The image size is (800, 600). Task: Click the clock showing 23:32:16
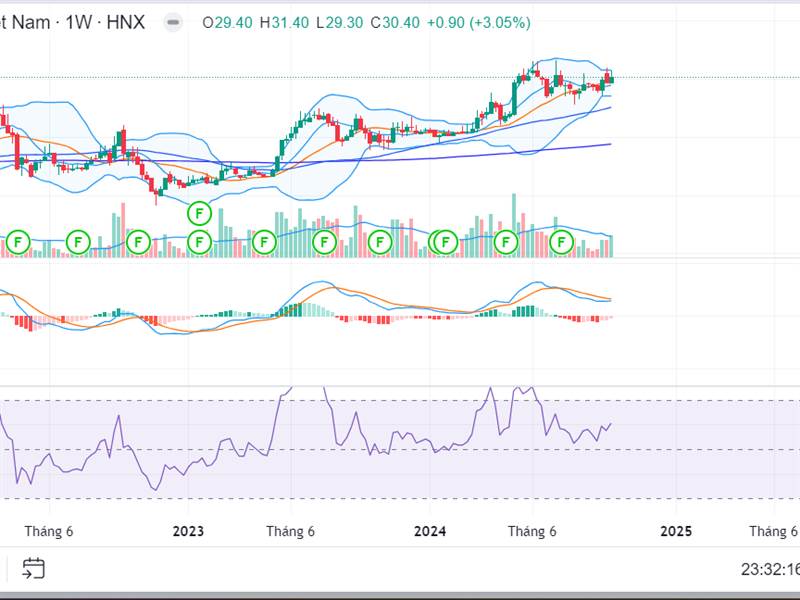click(x=770, y=569)
